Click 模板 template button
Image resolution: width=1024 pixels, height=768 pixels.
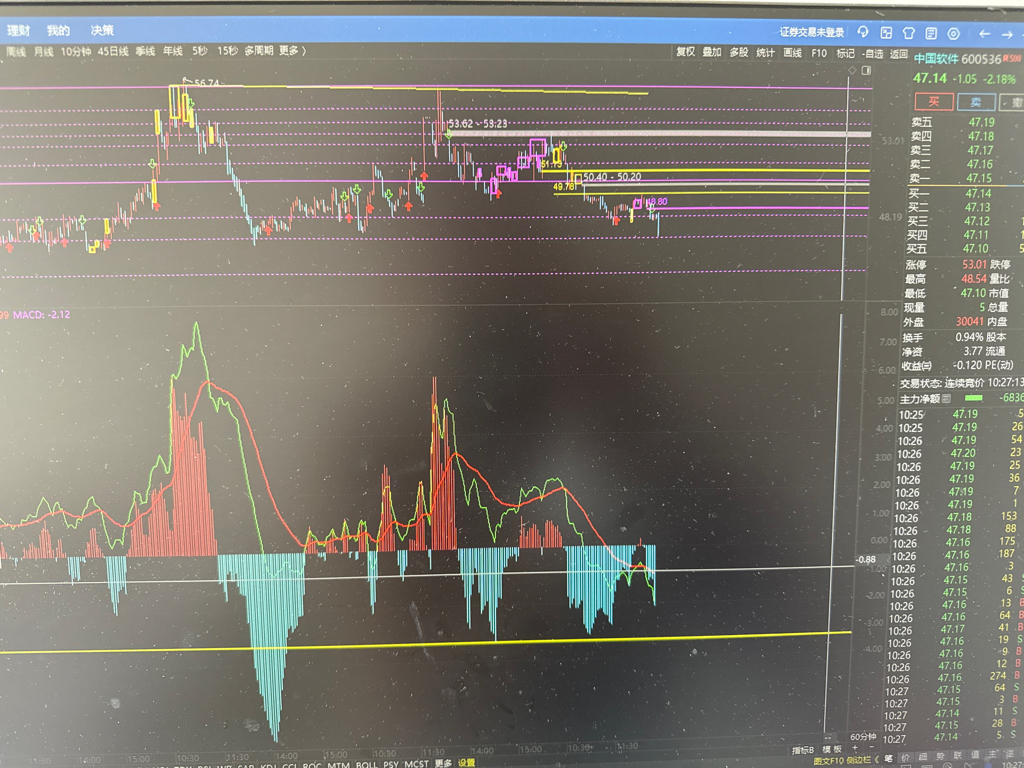[x=831, y=750]
